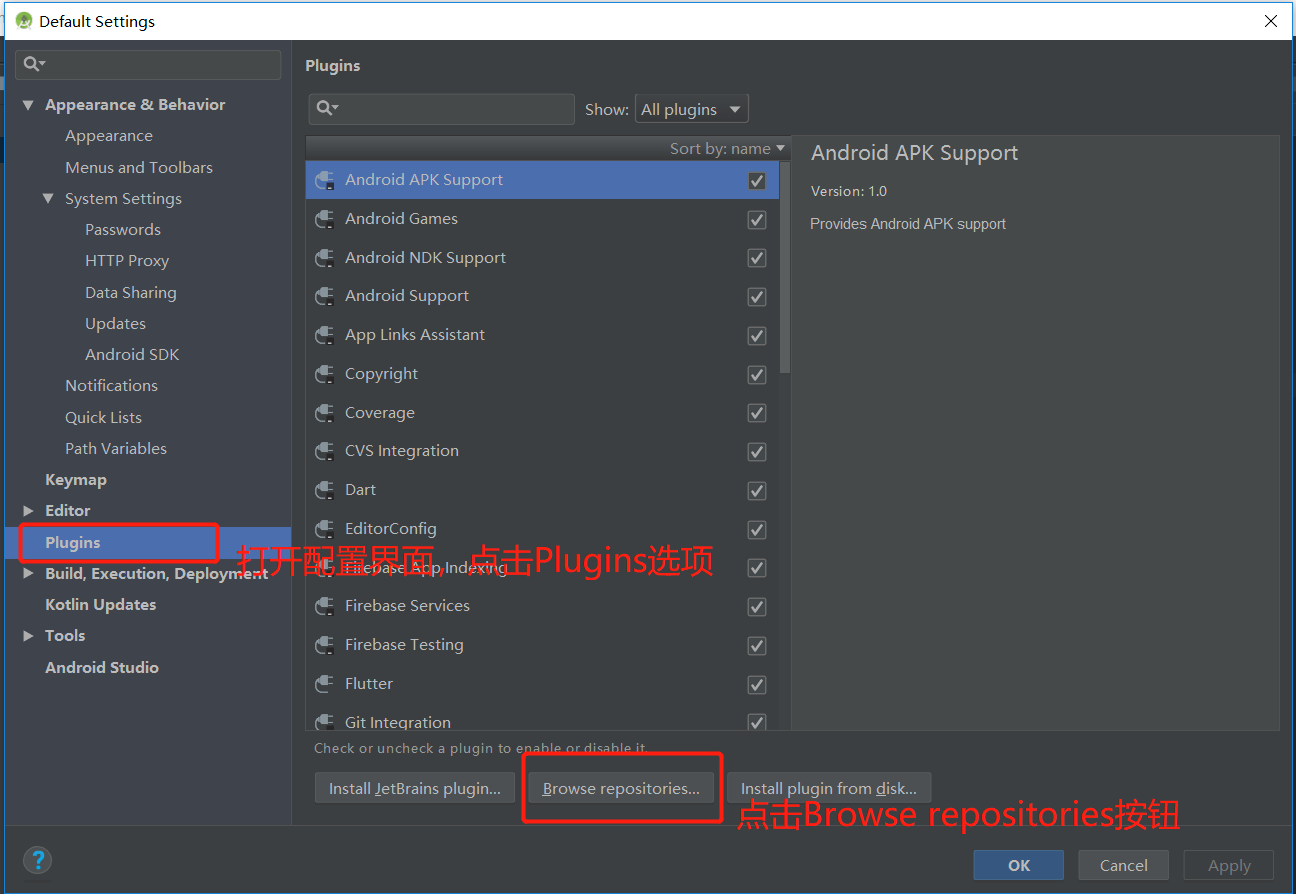Viewport: 1296px width, 894px height.
Task: Focus the plugin search input field
Action: (x=441, y=108)
